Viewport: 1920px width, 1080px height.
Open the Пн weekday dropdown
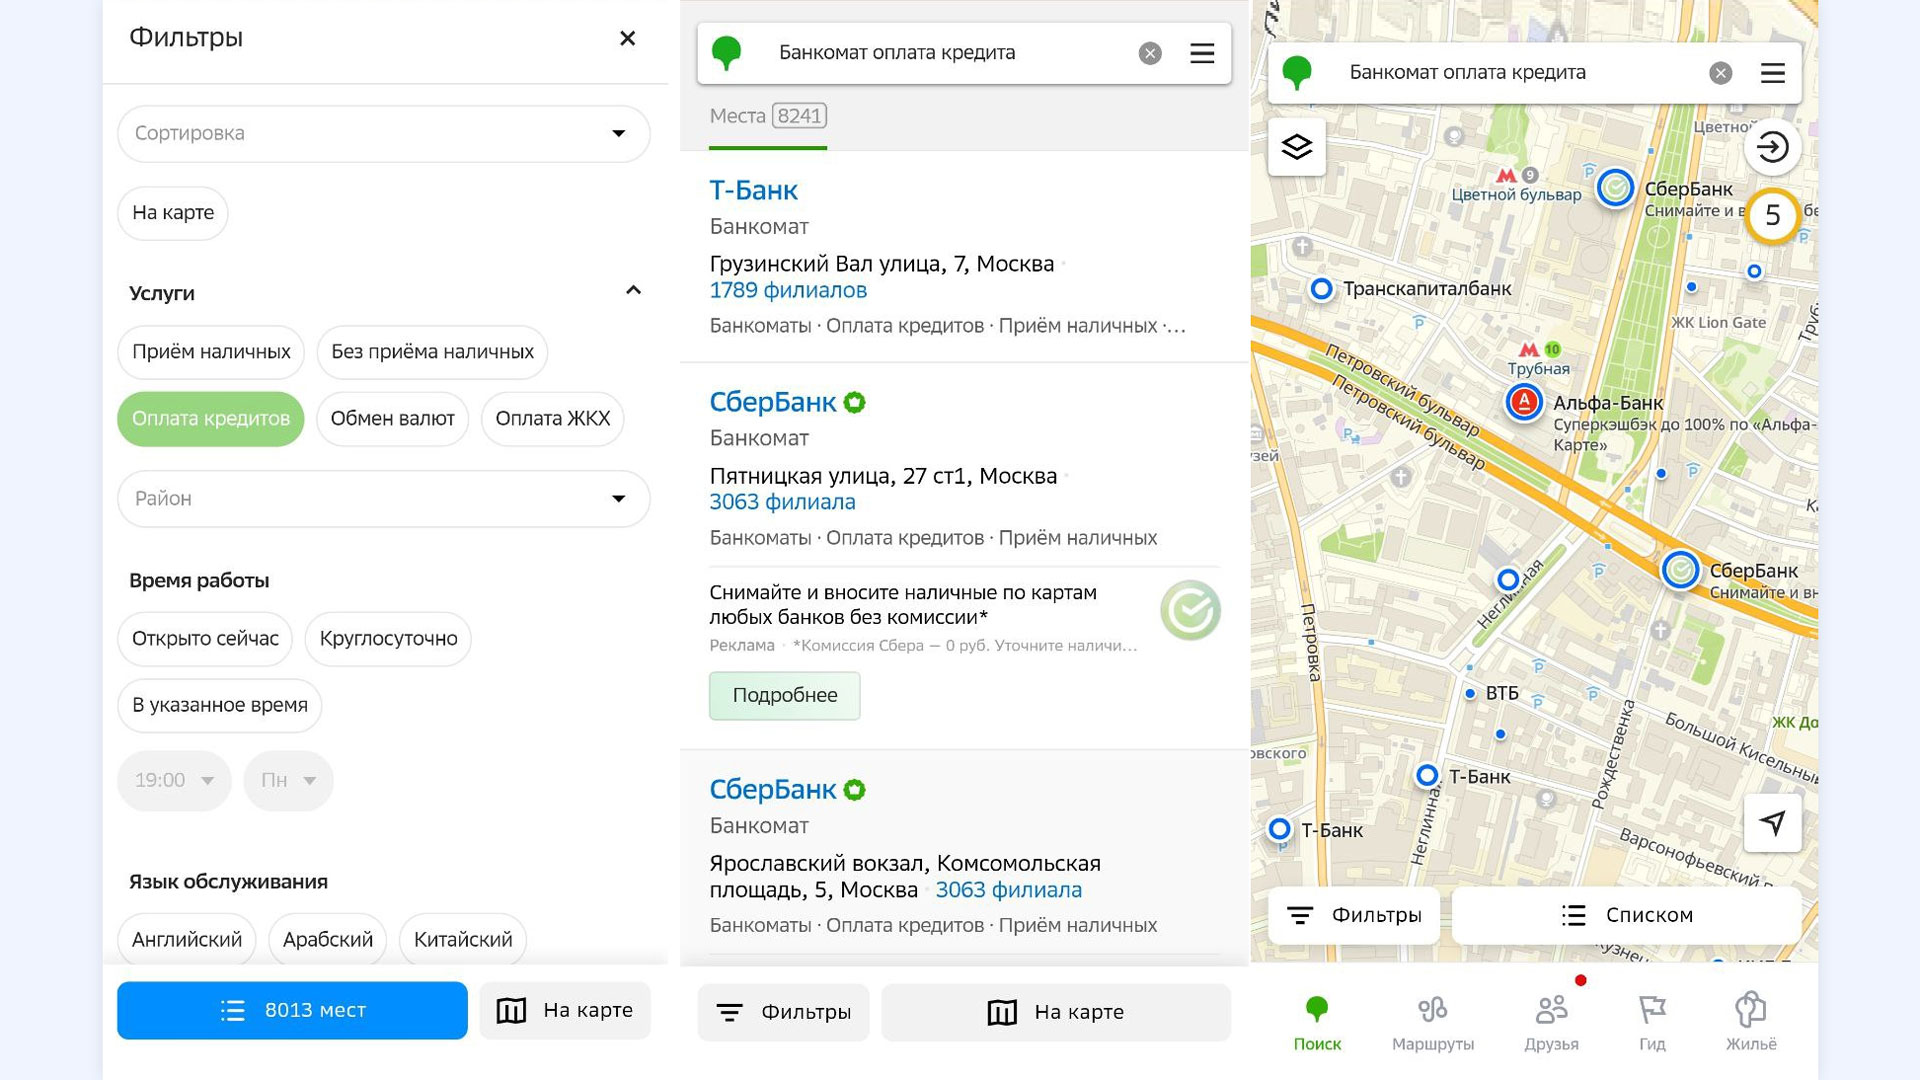click(x=288, y=780)
